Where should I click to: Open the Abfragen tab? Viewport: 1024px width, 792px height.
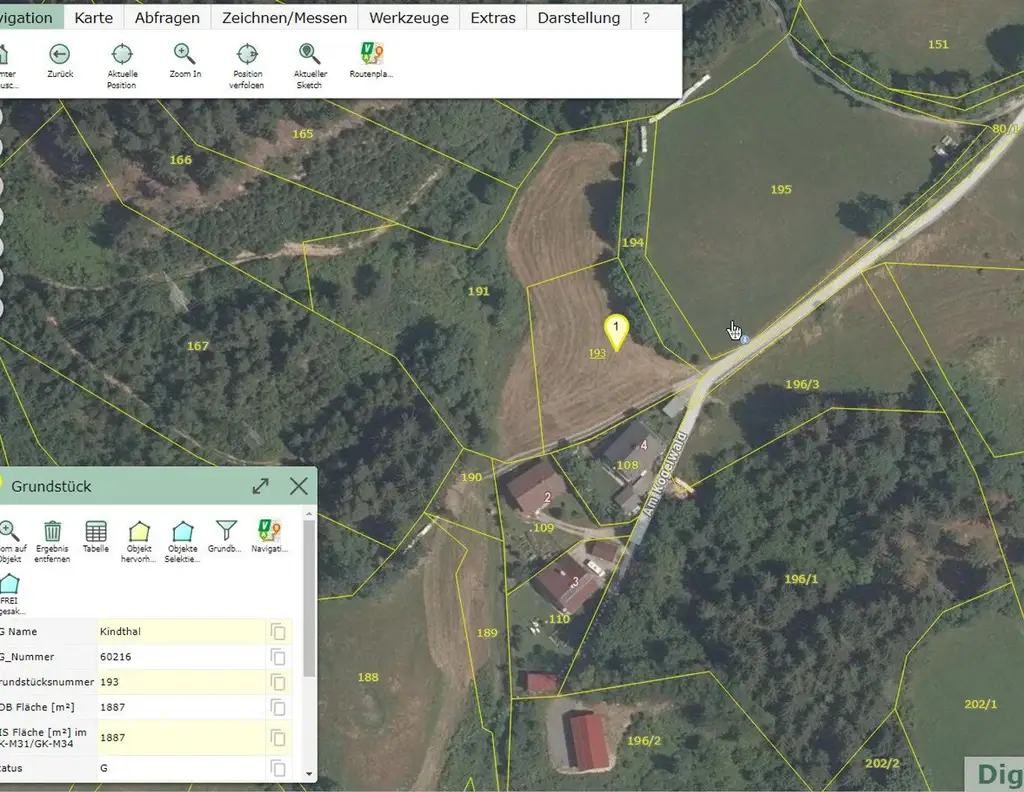[167, 18]
